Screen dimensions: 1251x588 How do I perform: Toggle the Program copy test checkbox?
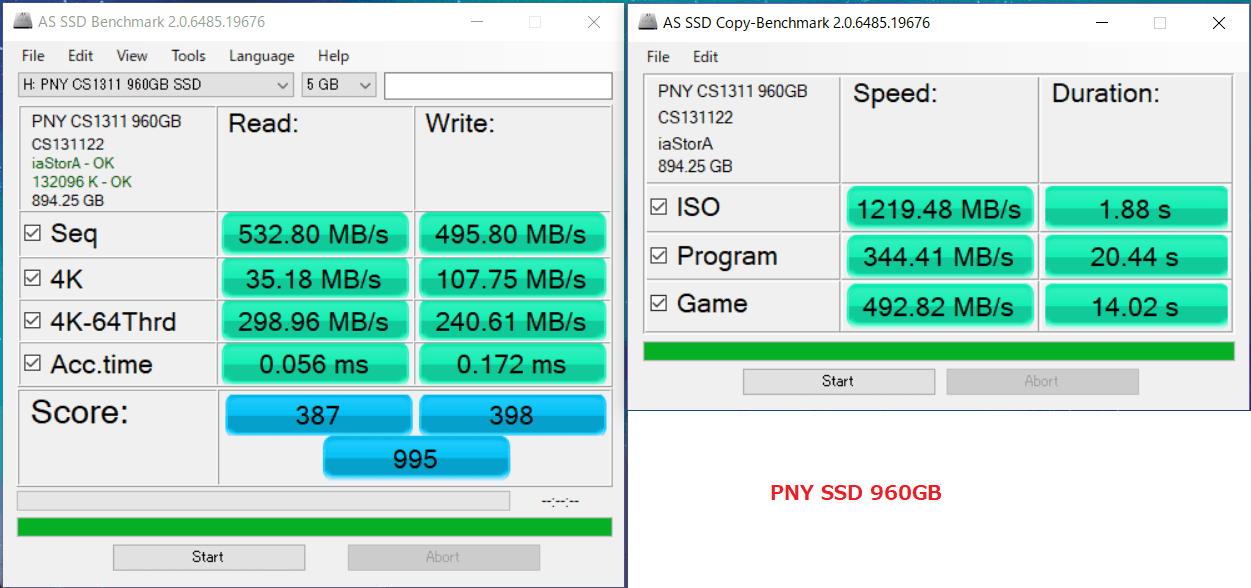pos(659,256)
